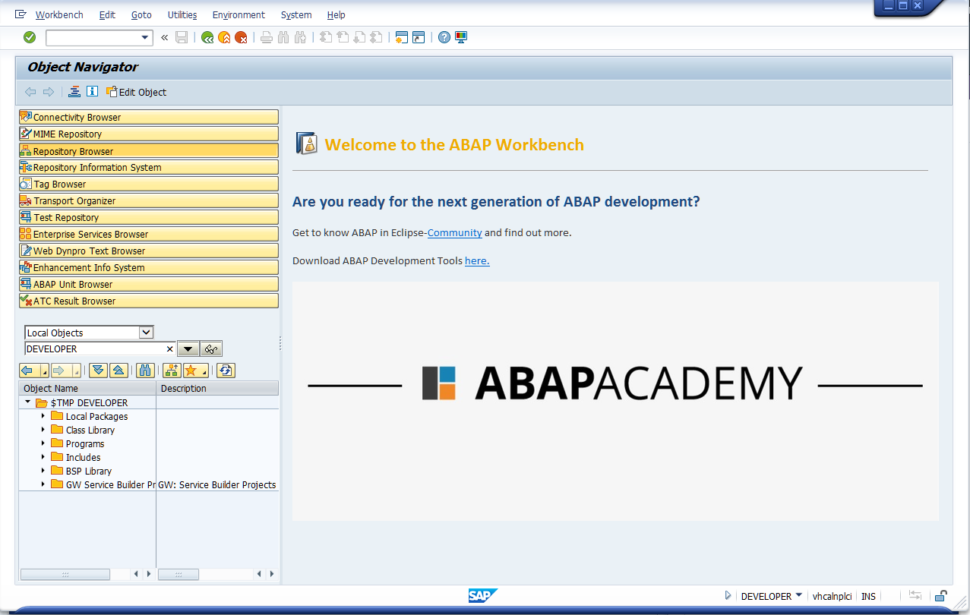Image resolution: width=970 pixels, height=615 pixels.
Task: Click the green Back icon
Action: tap(207, 38)
